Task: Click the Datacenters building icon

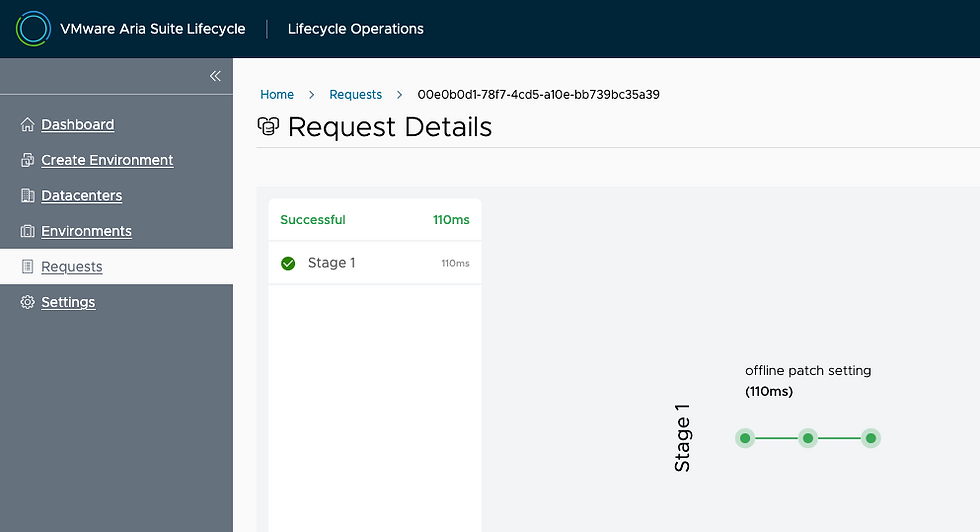Action: coord(28,196)
